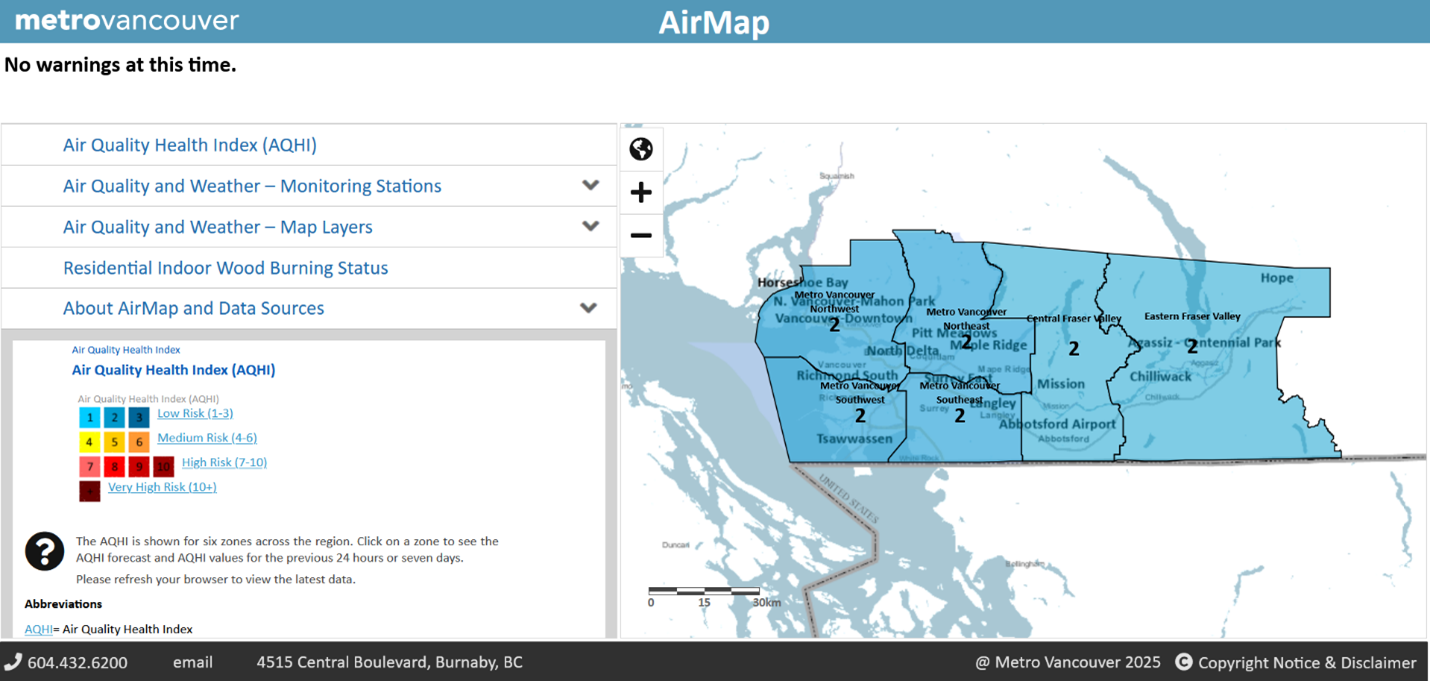
Task: Click the Very High Risk color swatch
Action: pos(89,490)
